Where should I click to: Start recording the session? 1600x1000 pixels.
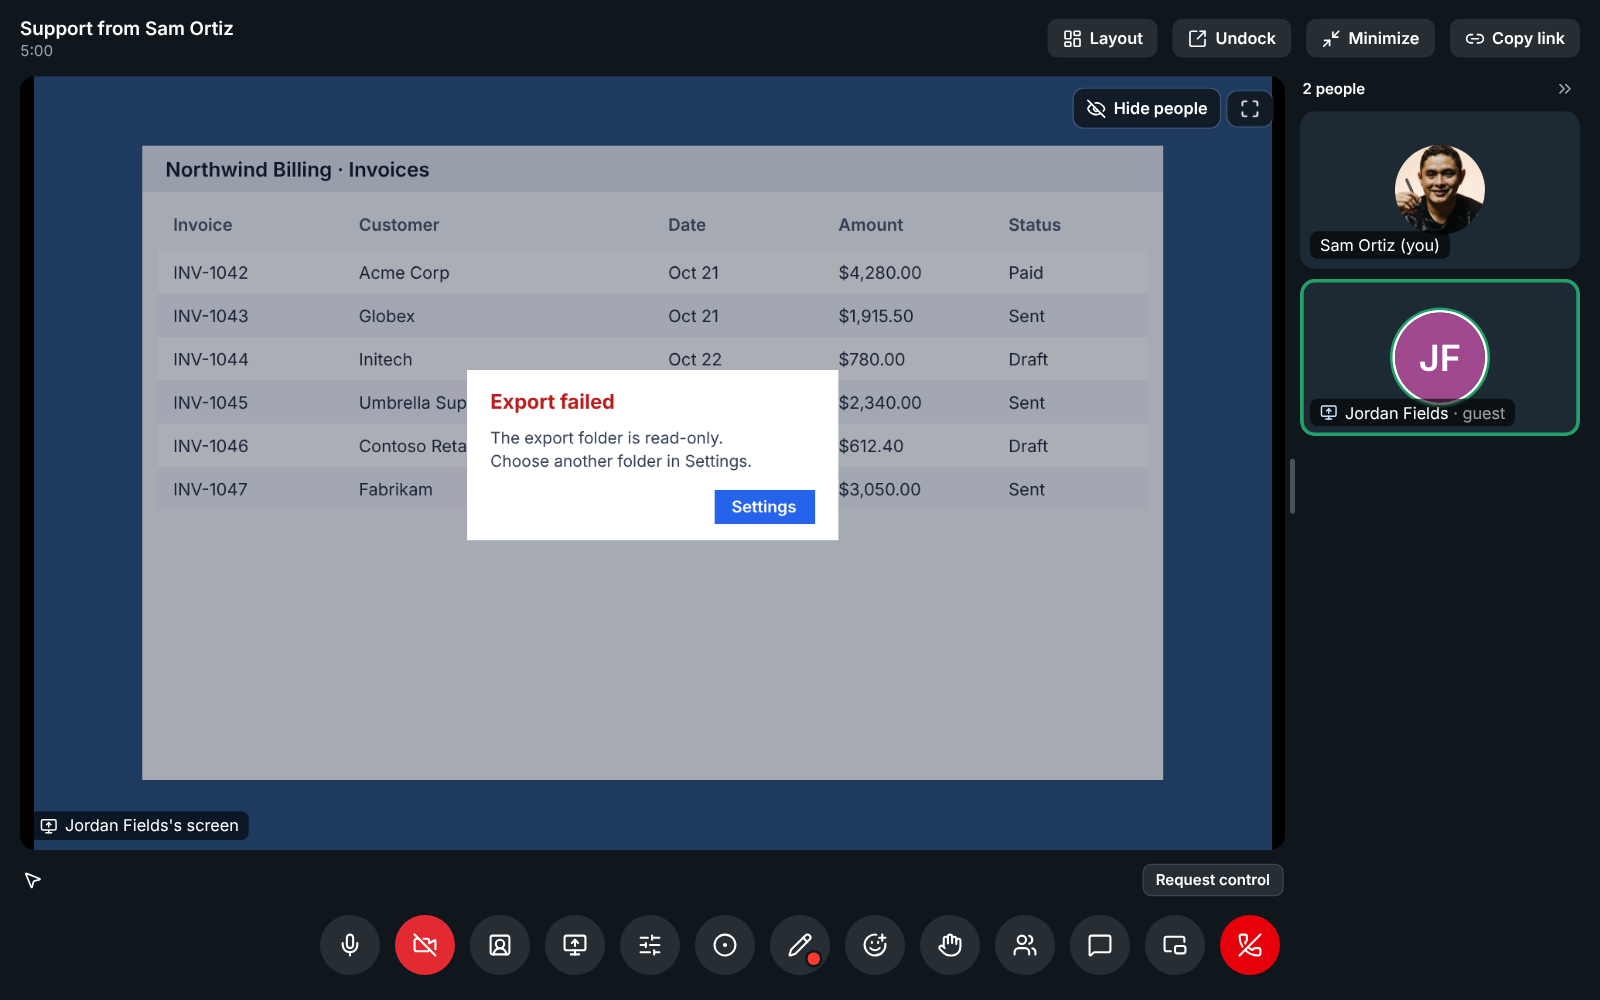725,945
